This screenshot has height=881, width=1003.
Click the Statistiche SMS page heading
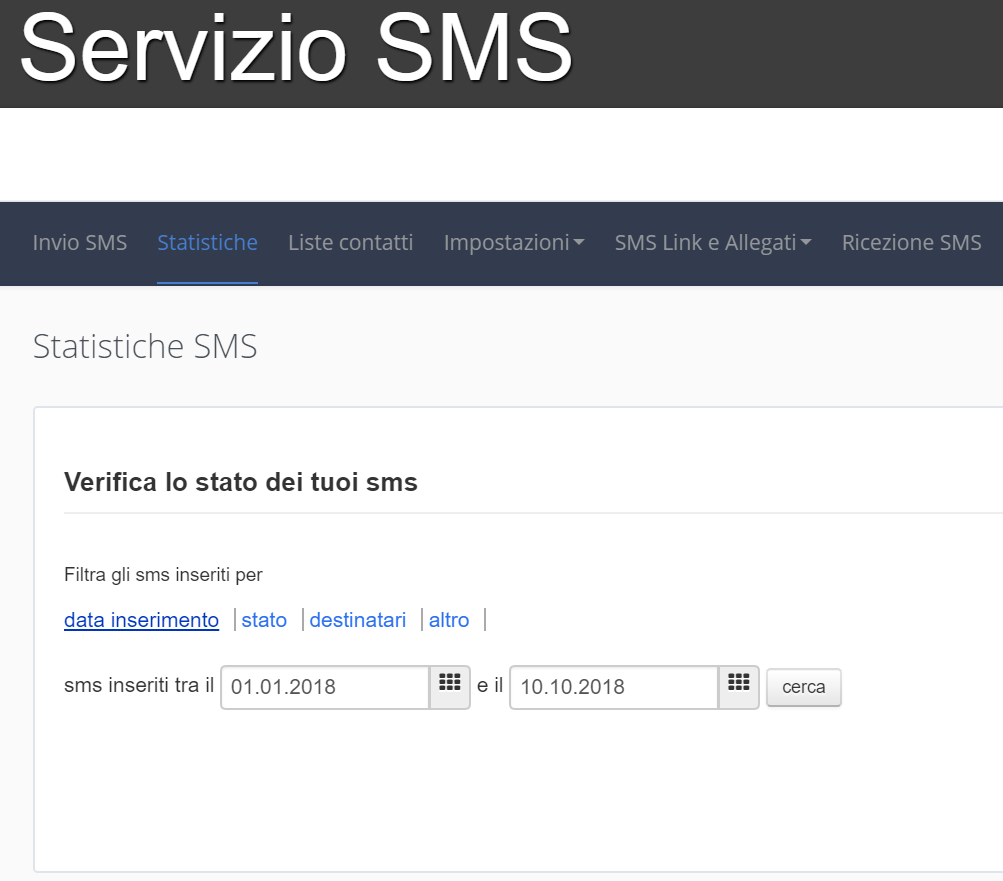[x=145, y=346]
